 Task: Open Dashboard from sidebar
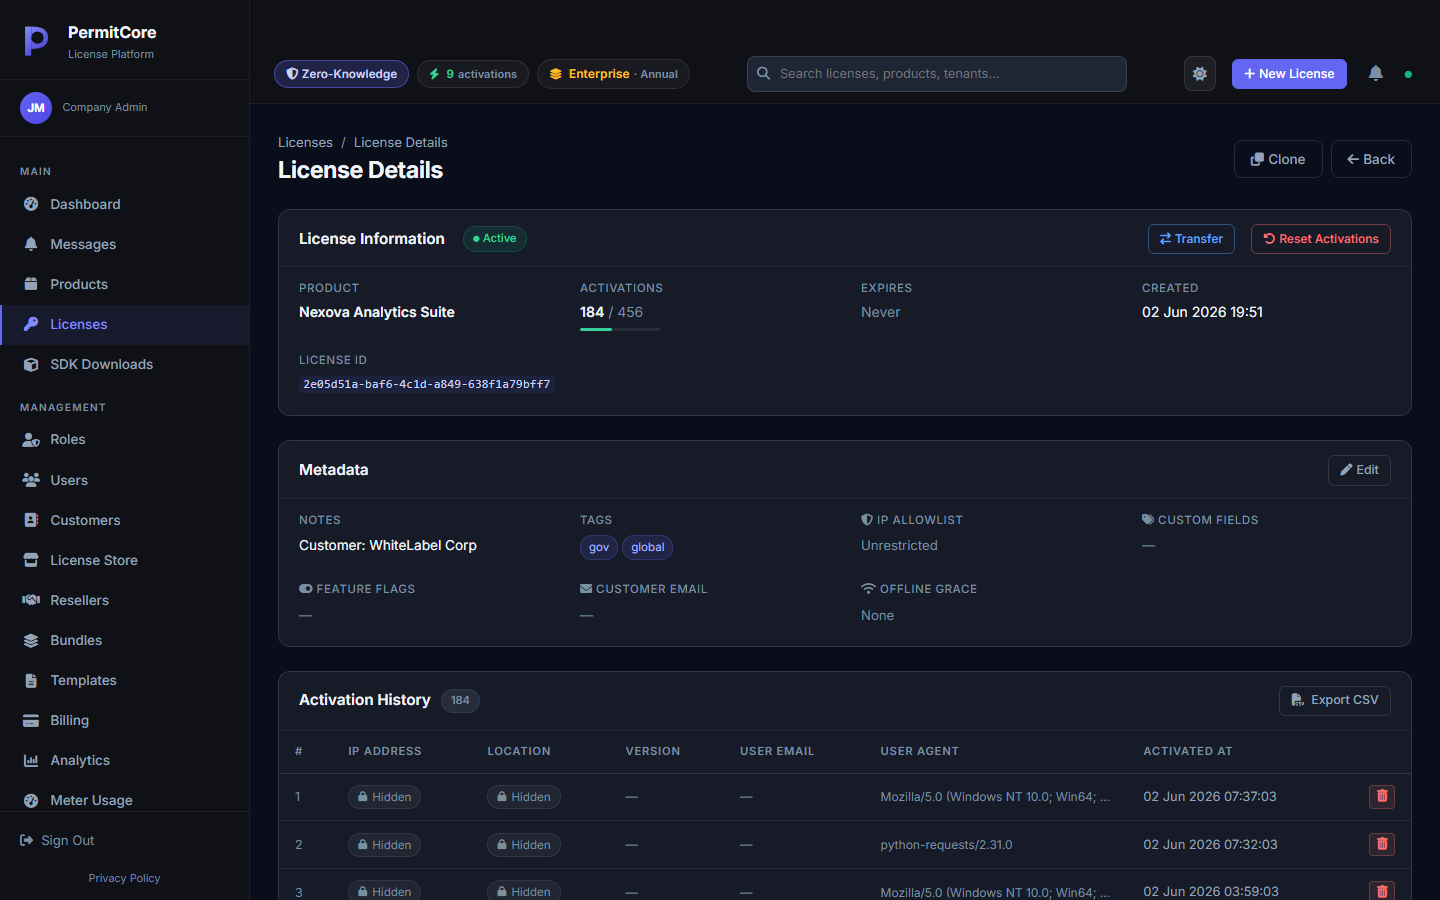125,204
